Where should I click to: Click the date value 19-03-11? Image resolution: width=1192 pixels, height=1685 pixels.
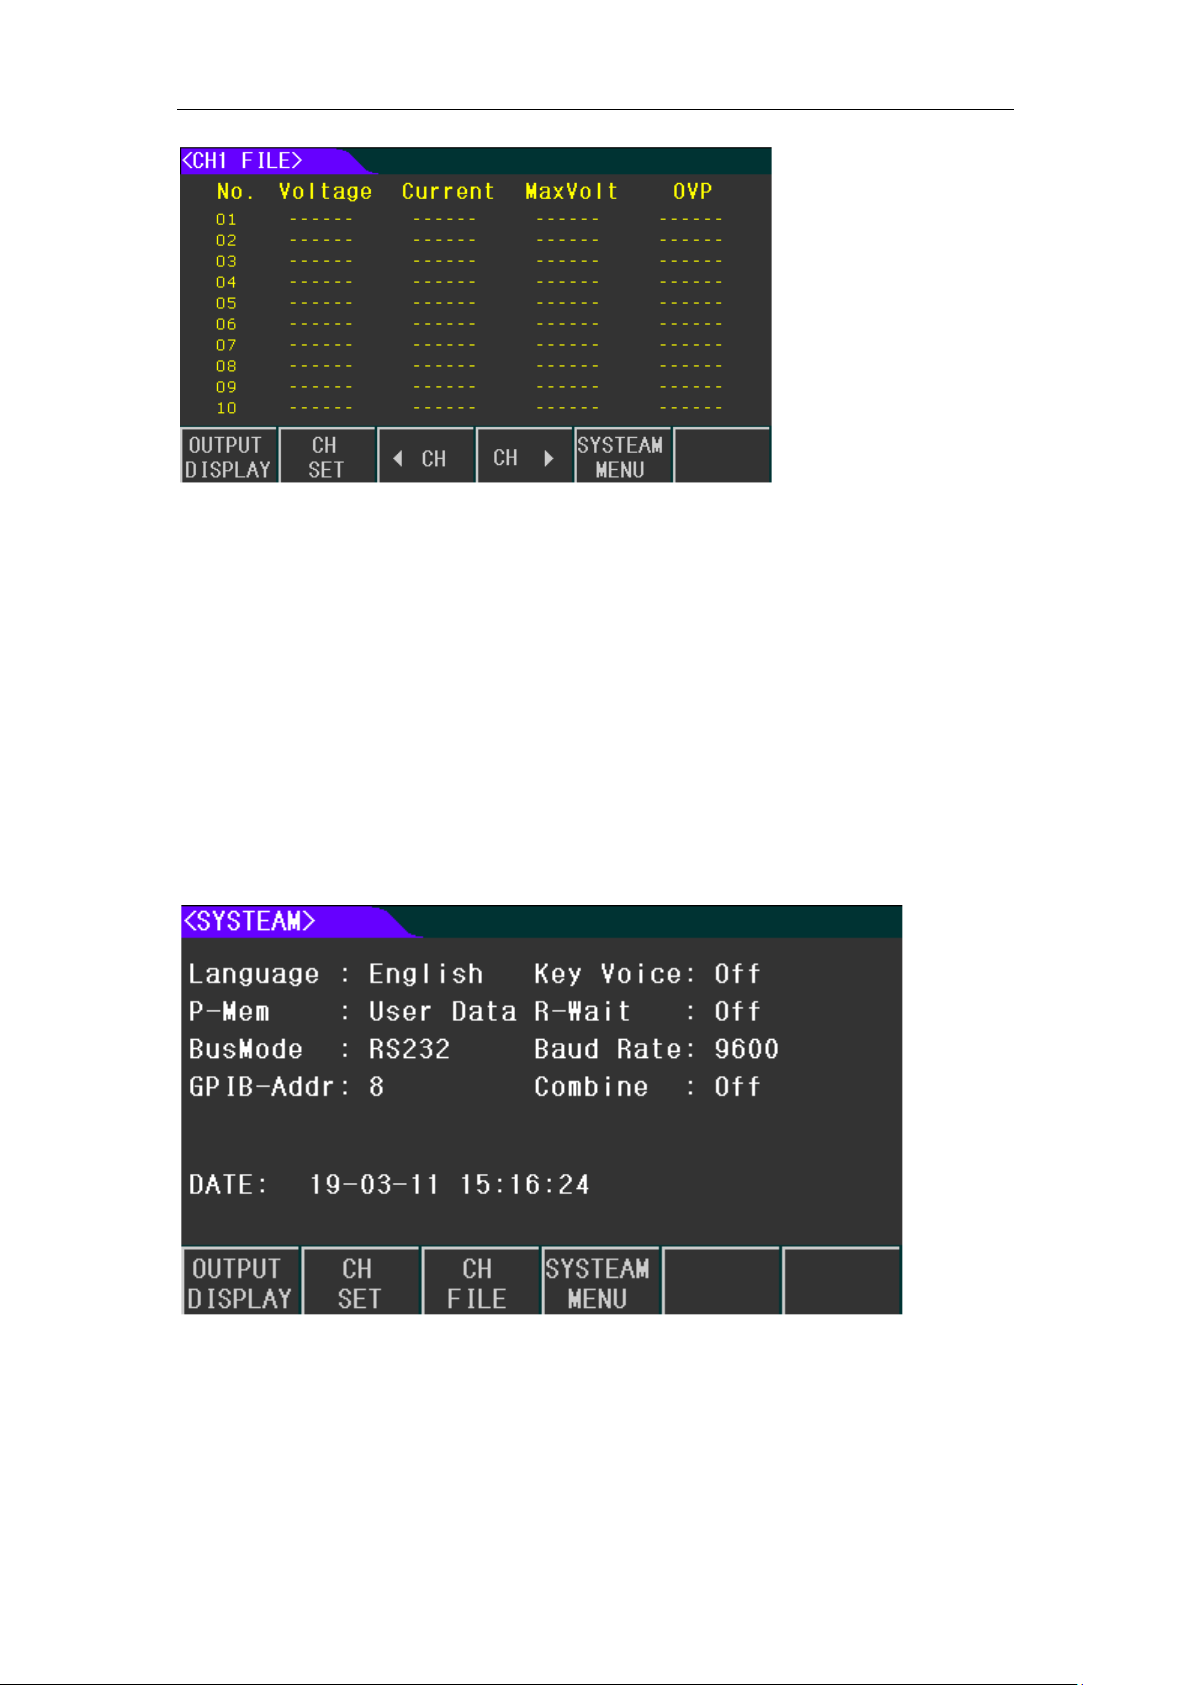[374, 1185]
